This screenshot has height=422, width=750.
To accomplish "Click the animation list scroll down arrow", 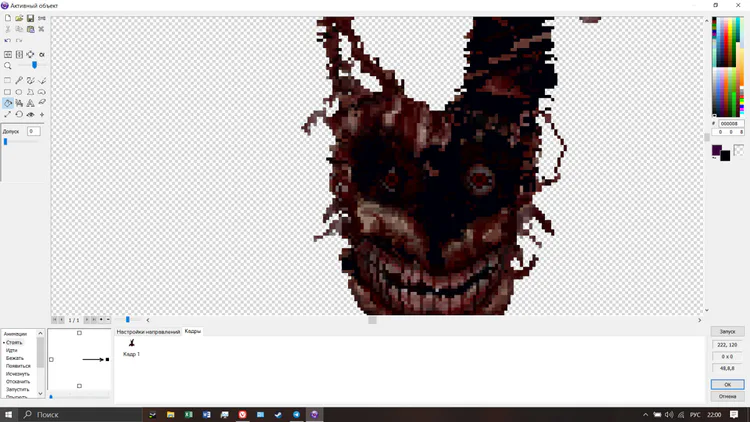I will 40,394.
